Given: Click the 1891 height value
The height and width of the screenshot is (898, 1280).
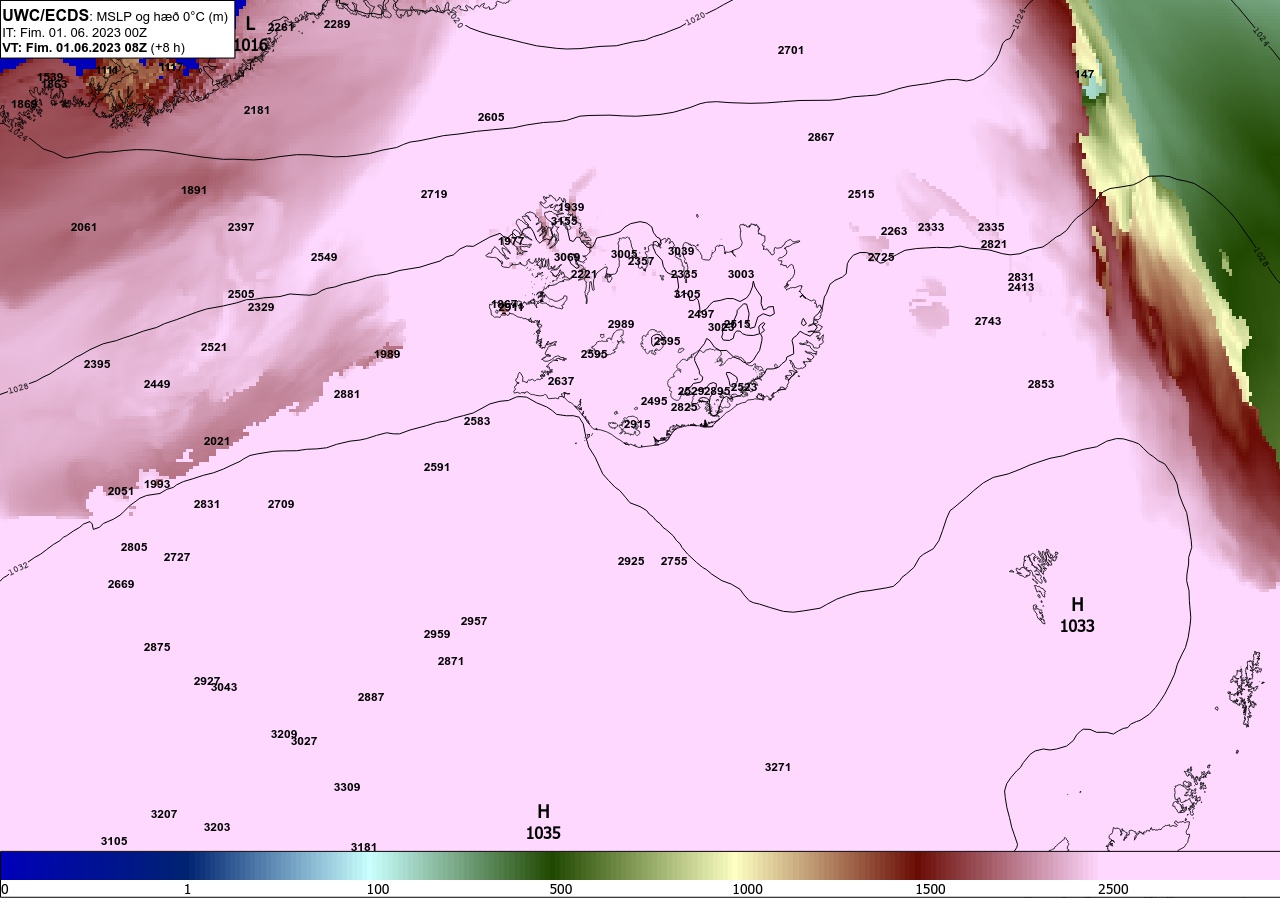Looking at the screenshot, I should tap(194, 190).
